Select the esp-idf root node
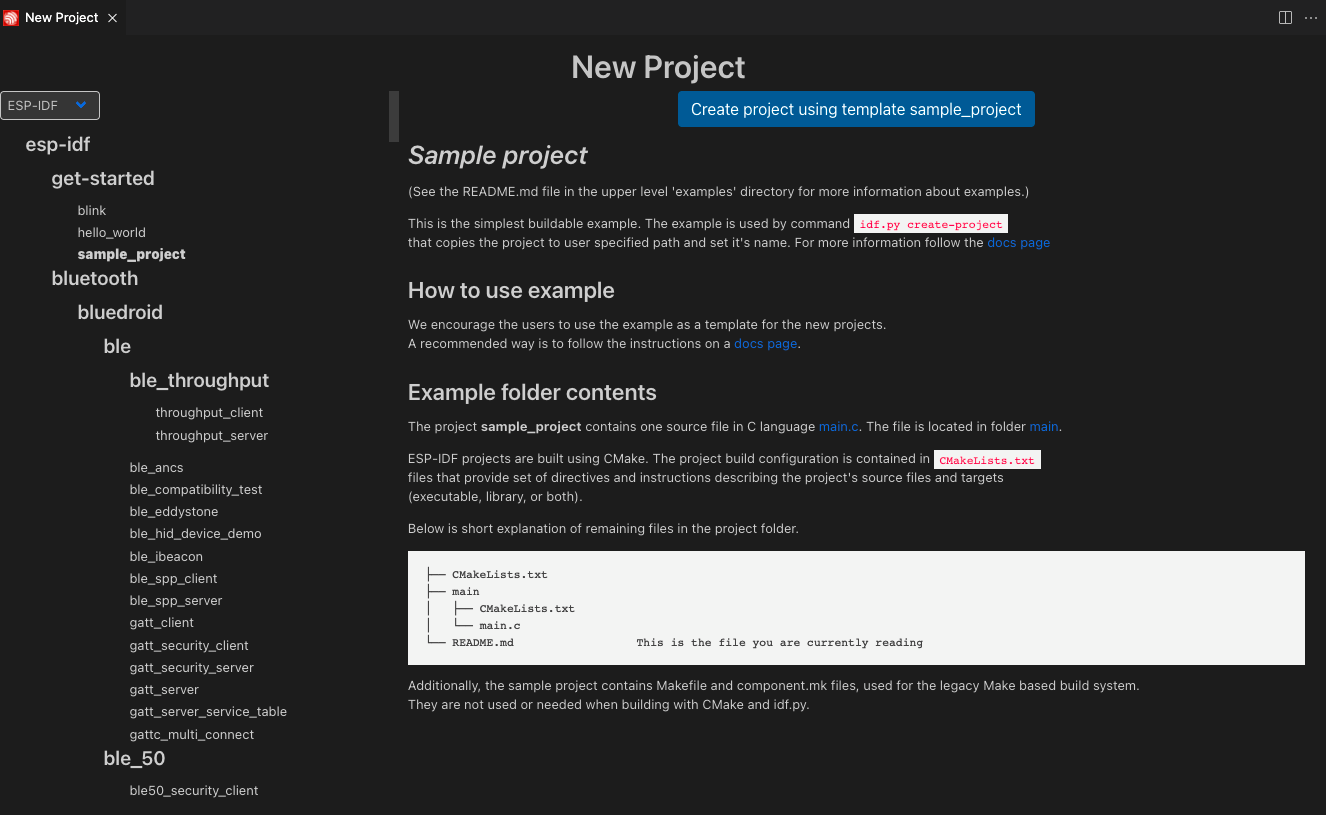1326x815 pixels. [57, 144]
